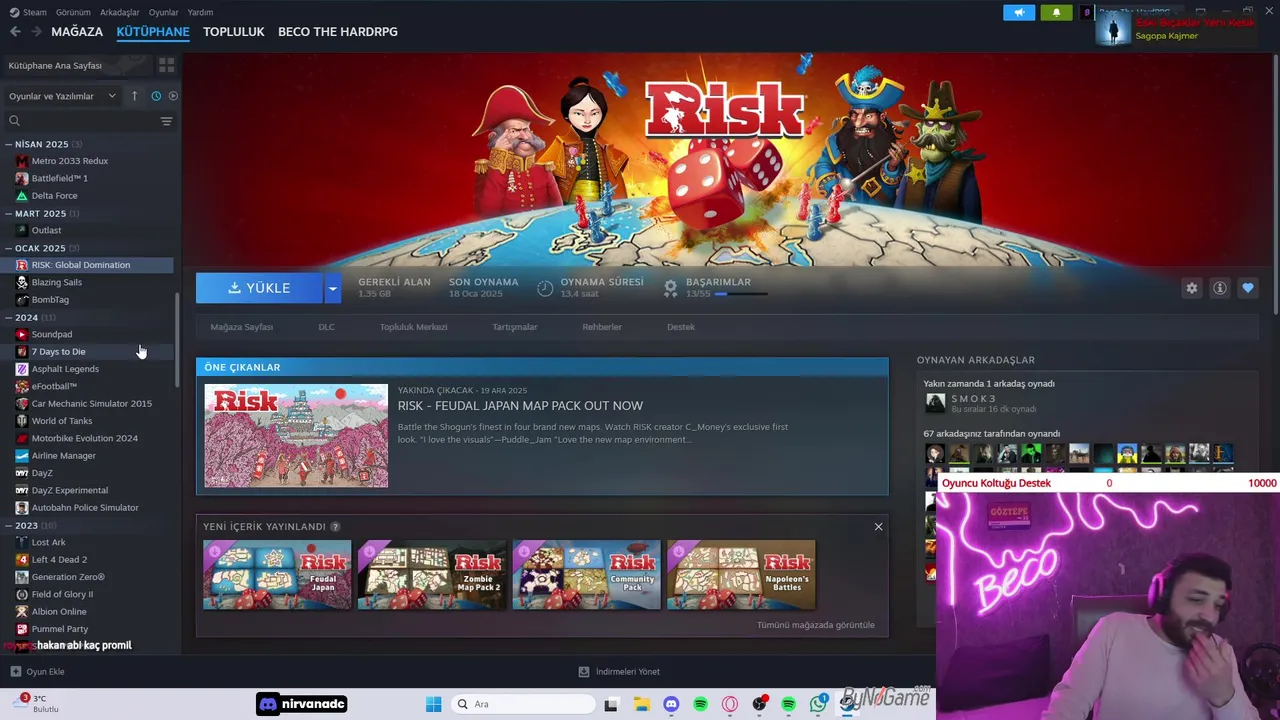Open File Explorer from the taskbar
Viewport: 1280px width, 720px height.
(x=641, y=704)
